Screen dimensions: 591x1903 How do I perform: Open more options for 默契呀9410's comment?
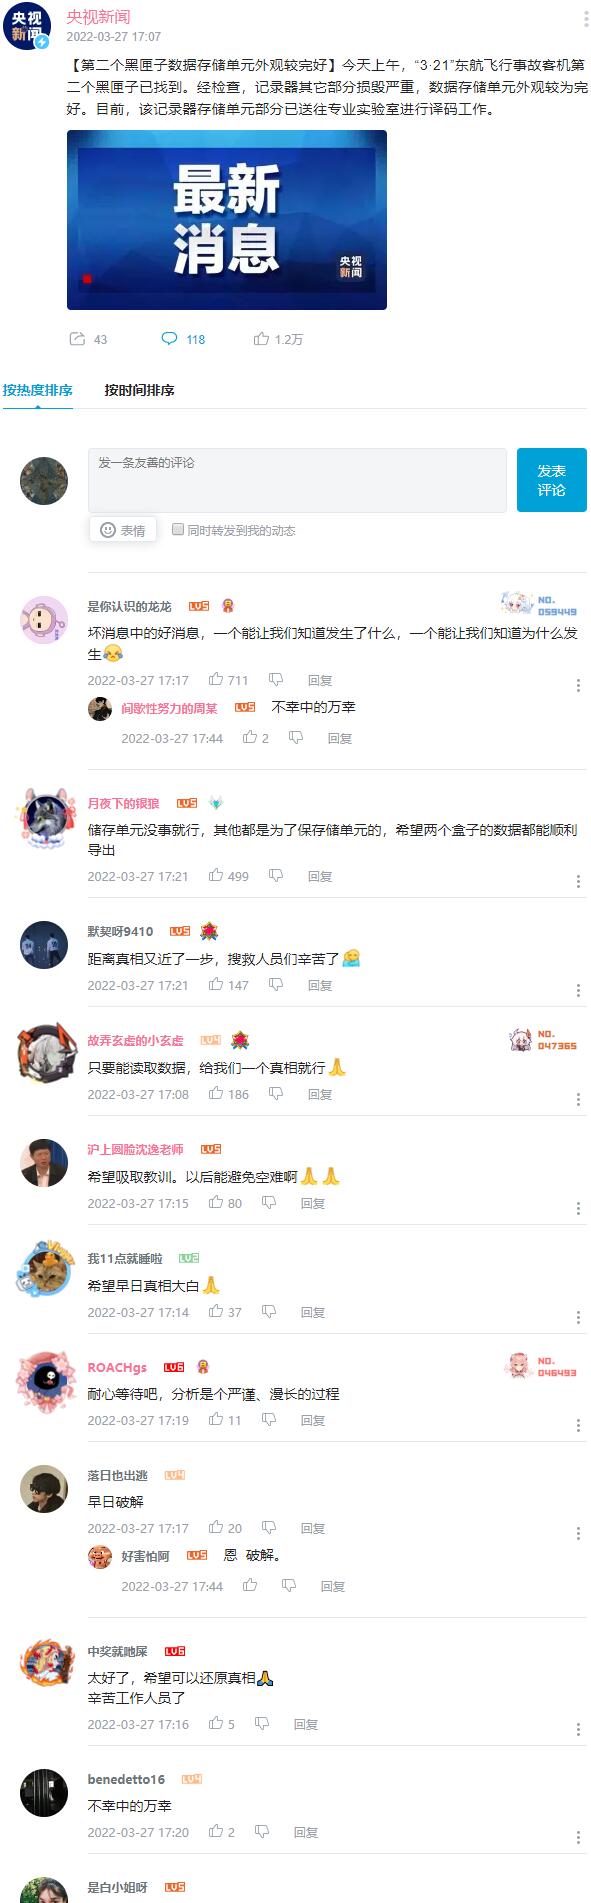click(x=578, y=990)
